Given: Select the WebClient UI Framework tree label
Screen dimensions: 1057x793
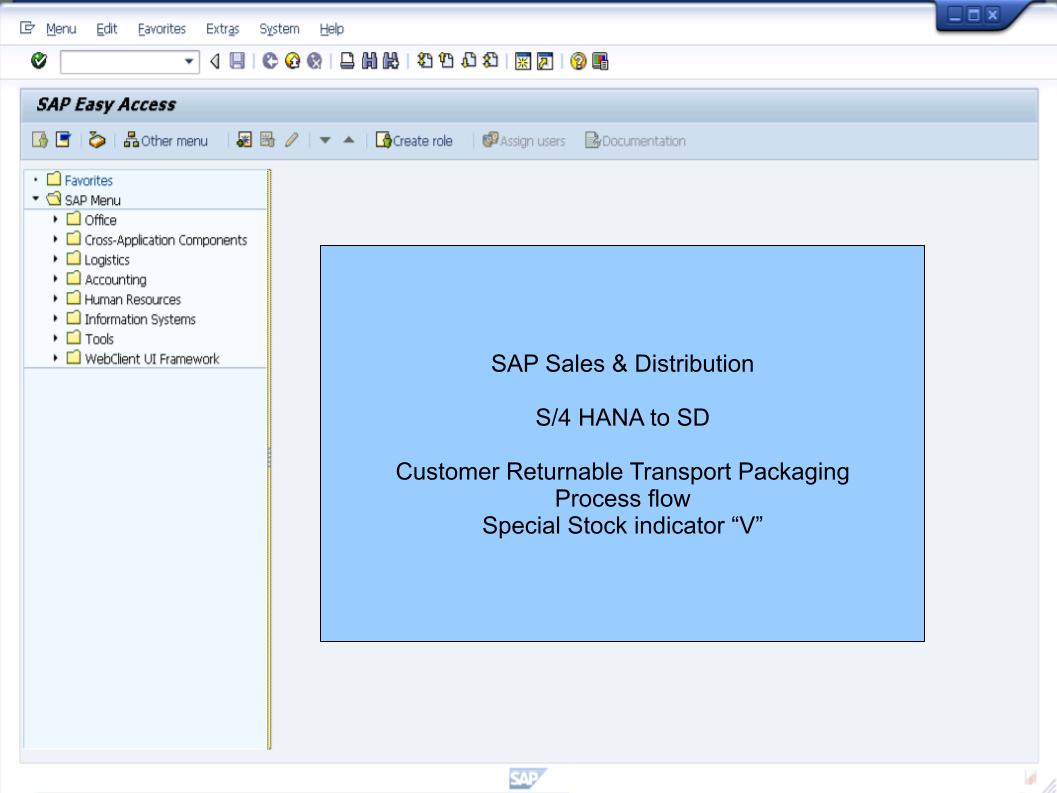Looking at the screenshot, I should pos(152,359).
